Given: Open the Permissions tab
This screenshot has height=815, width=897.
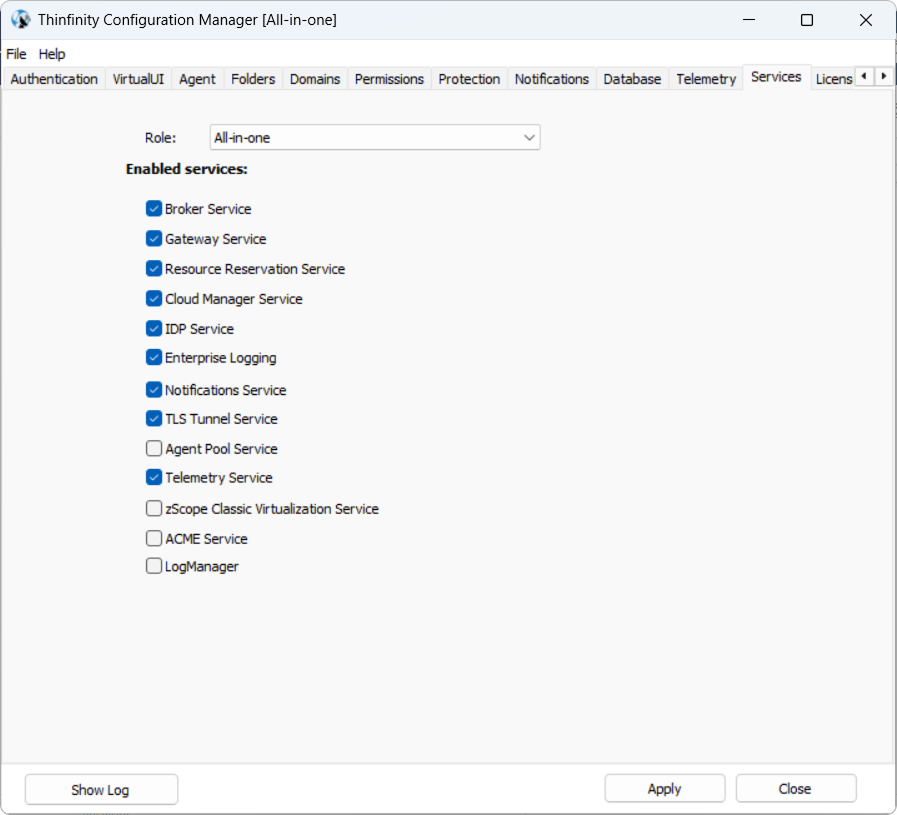Looking at the screenshot, I should click(x=389, y=79).
